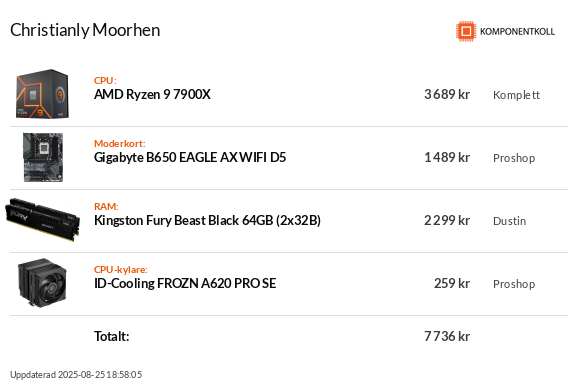Click the Kingston Fury RAM sticks image

pyautogui.click(x=43, y=220)
